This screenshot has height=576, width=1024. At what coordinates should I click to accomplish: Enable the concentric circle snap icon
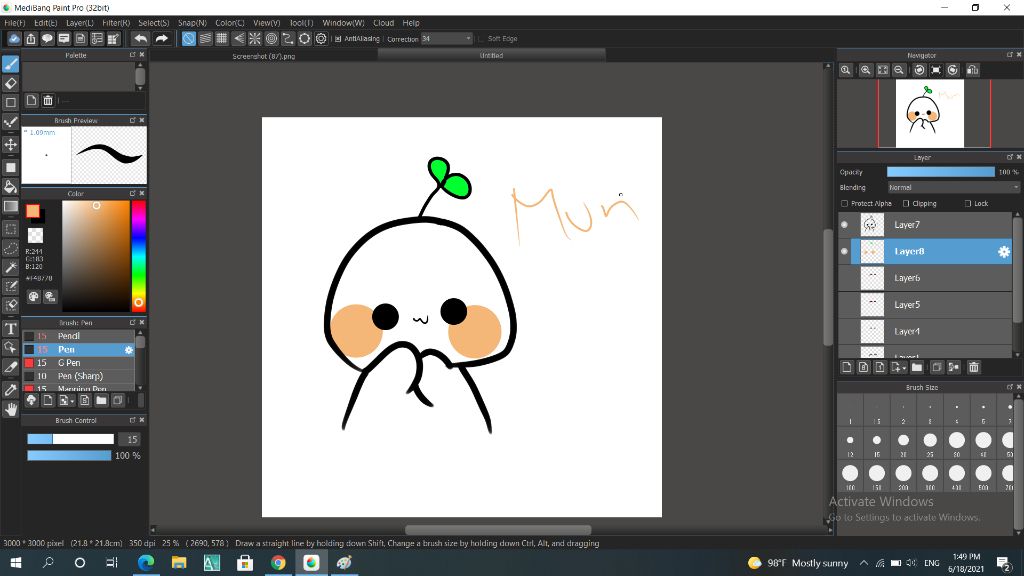click(271, 39)
